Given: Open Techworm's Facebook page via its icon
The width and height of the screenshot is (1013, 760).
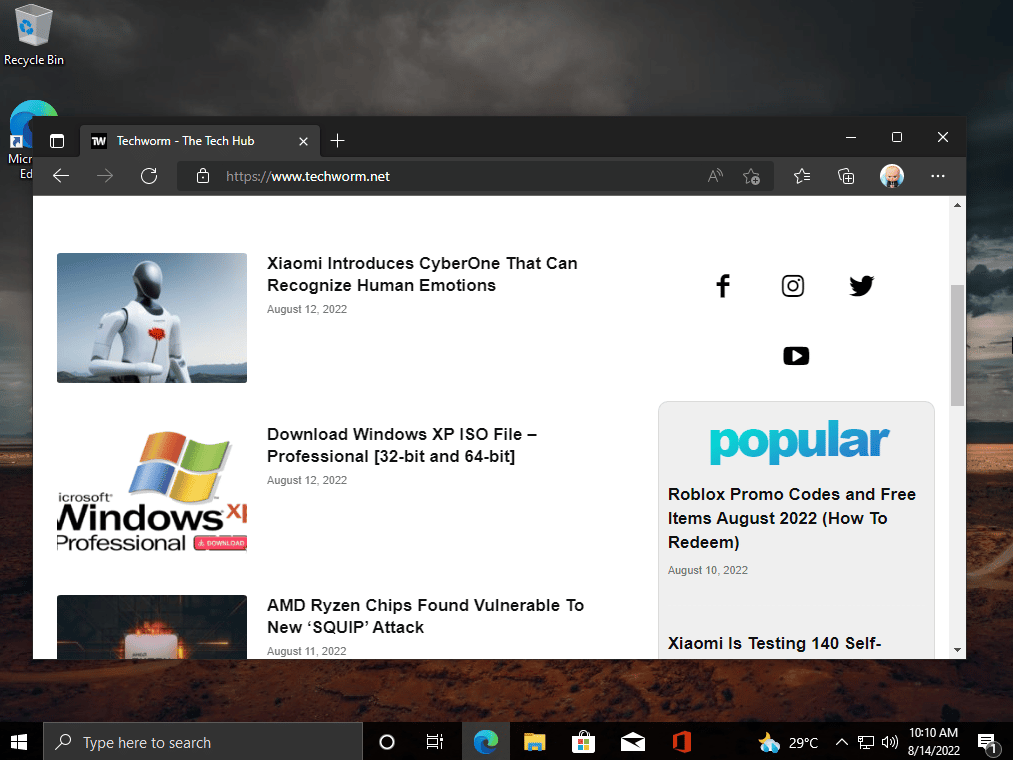Looking at the screenshot, I should coord(722,286).
